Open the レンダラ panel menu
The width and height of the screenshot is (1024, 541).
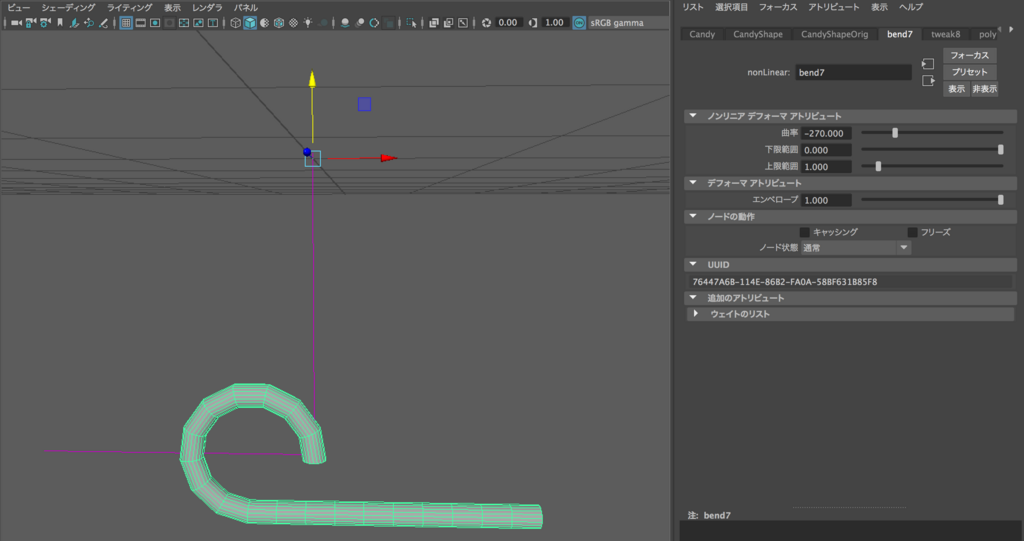[x=207, y=7]
